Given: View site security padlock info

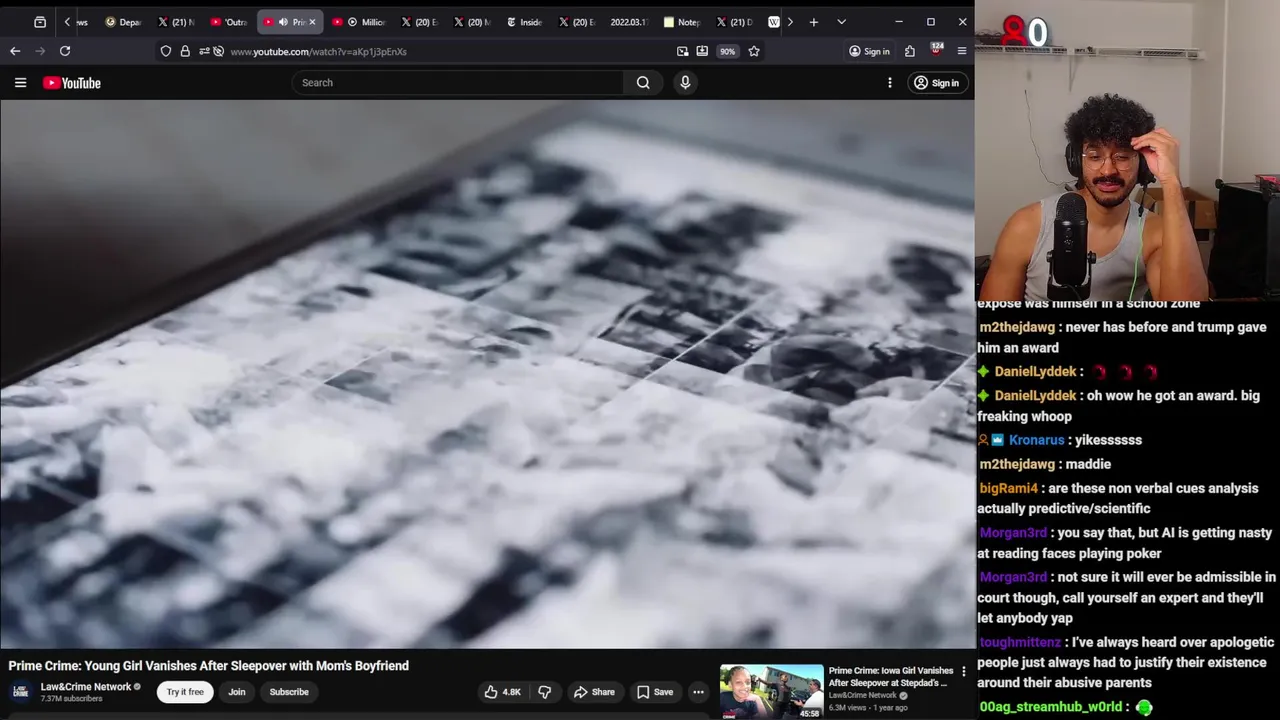Looking at the screenshot, I should click(185, 51).
